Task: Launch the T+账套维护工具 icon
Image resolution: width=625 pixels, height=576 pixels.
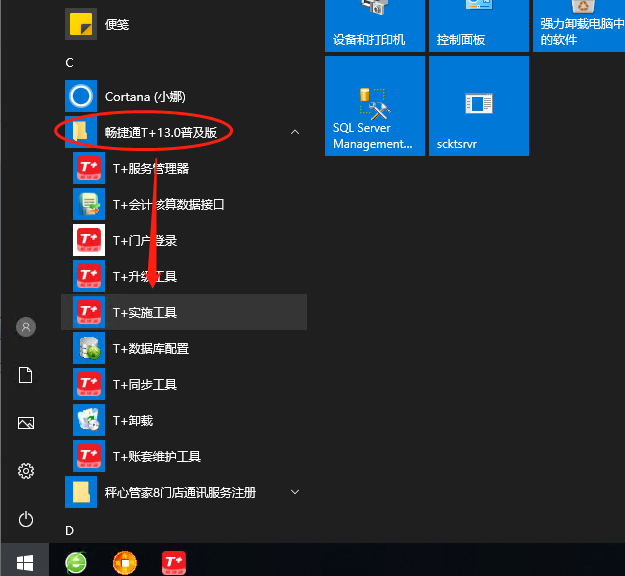Action: pyautogui.click(x=89, y=456)
